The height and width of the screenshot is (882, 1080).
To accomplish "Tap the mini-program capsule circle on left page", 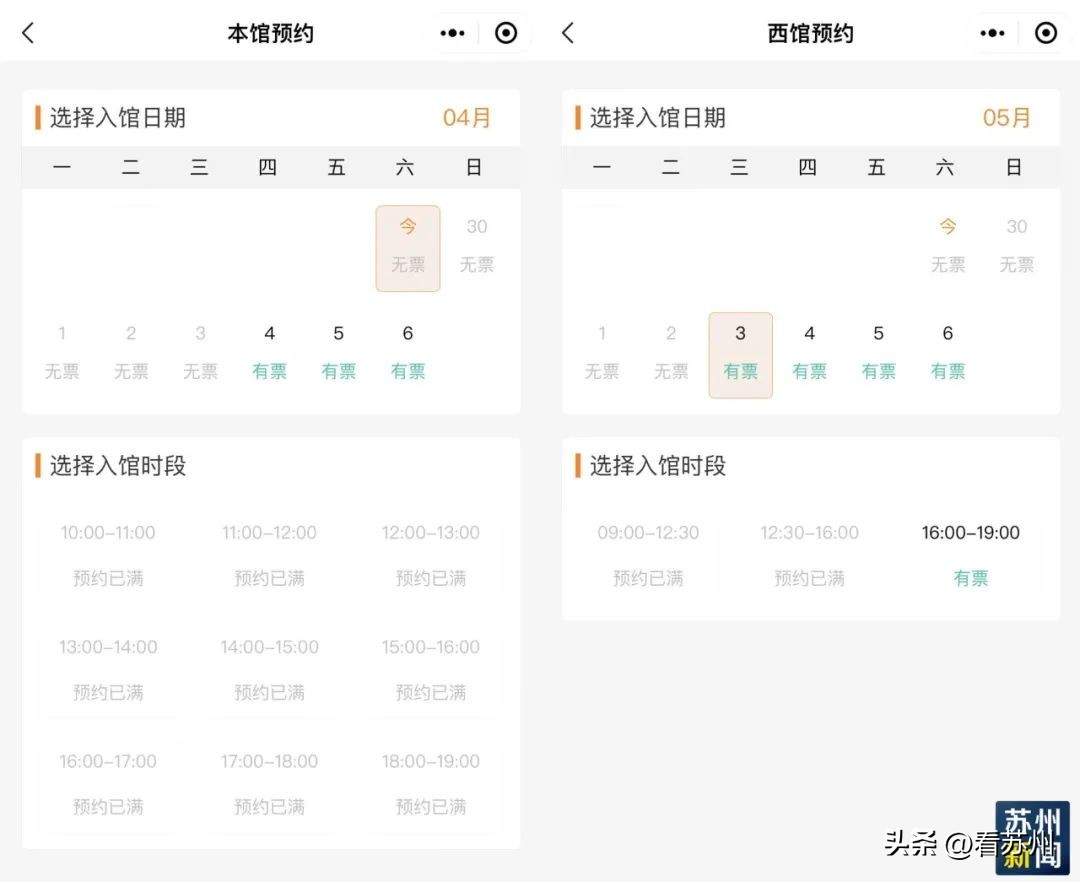I will click(506, 32).
